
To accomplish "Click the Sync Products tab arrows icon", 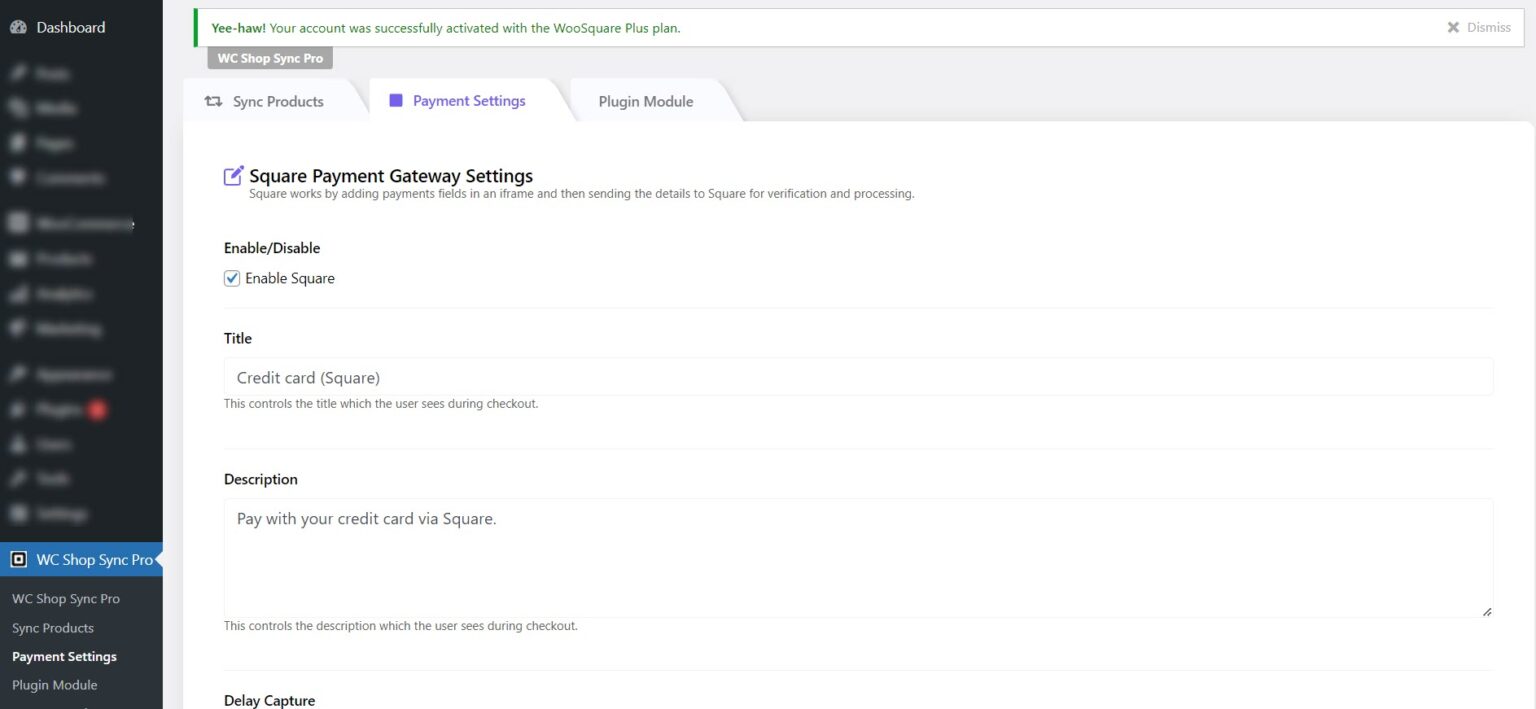I will (x=213, y=101).
